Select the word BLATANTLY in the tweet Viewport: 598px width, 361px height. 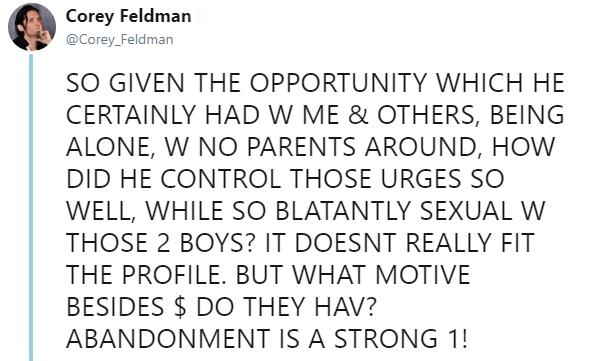(x=342, y=211)
